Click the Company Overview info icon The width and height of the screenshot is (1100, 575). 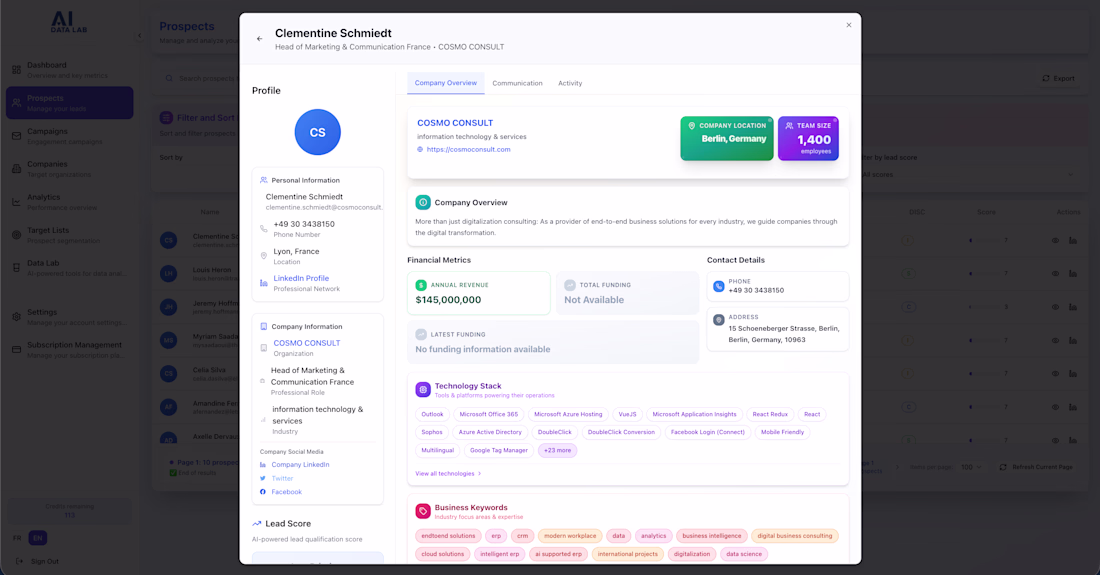coord(423,203)
